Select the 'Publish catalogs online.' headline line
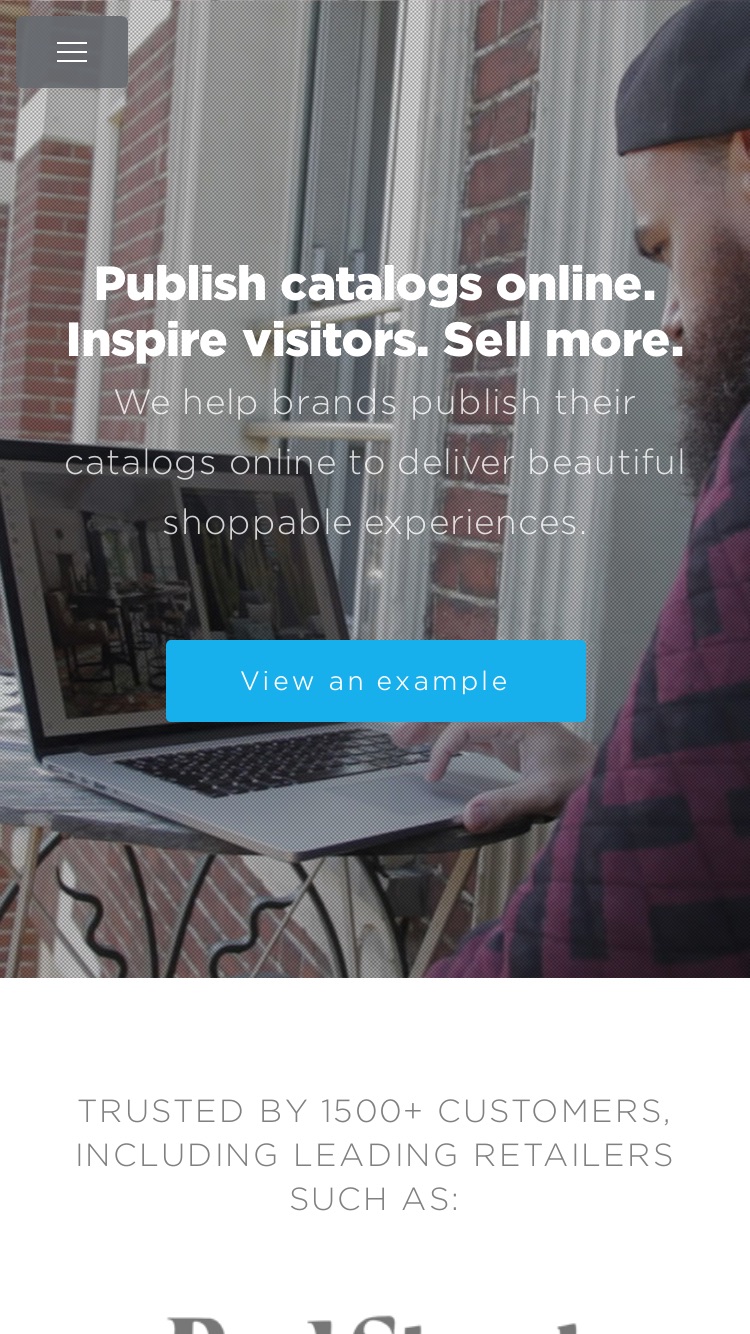750x1334 pixels. tap(375, 284)
